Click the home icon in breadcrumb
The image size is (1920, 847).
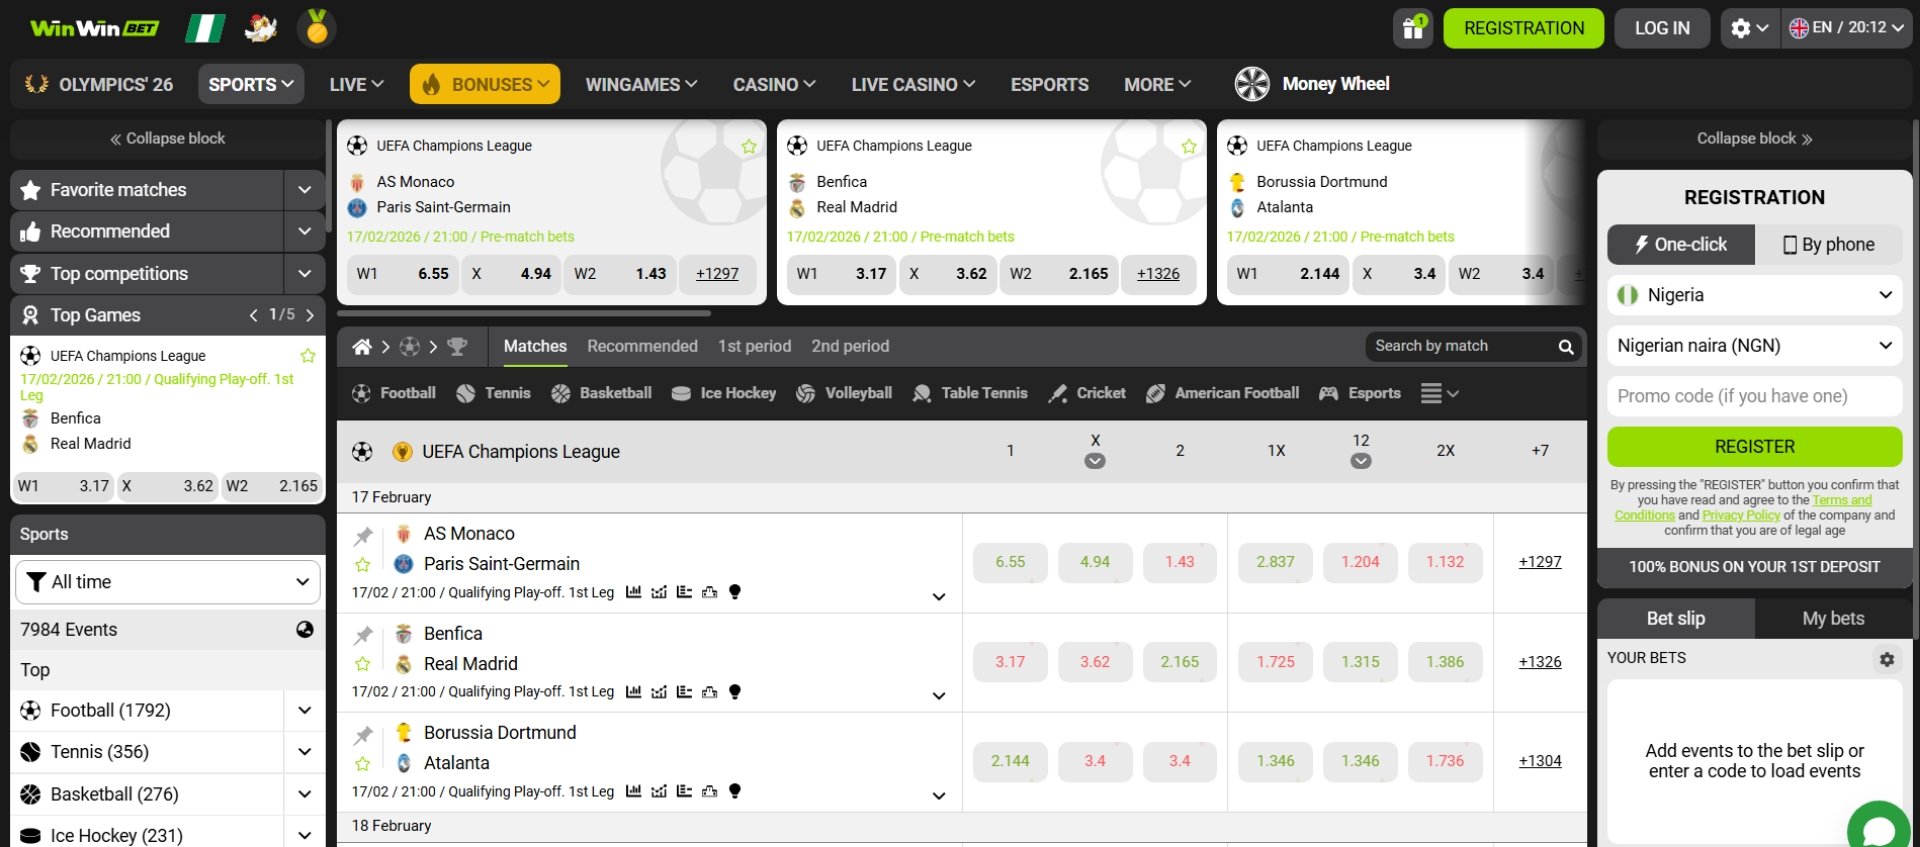(x=362, y=346)
